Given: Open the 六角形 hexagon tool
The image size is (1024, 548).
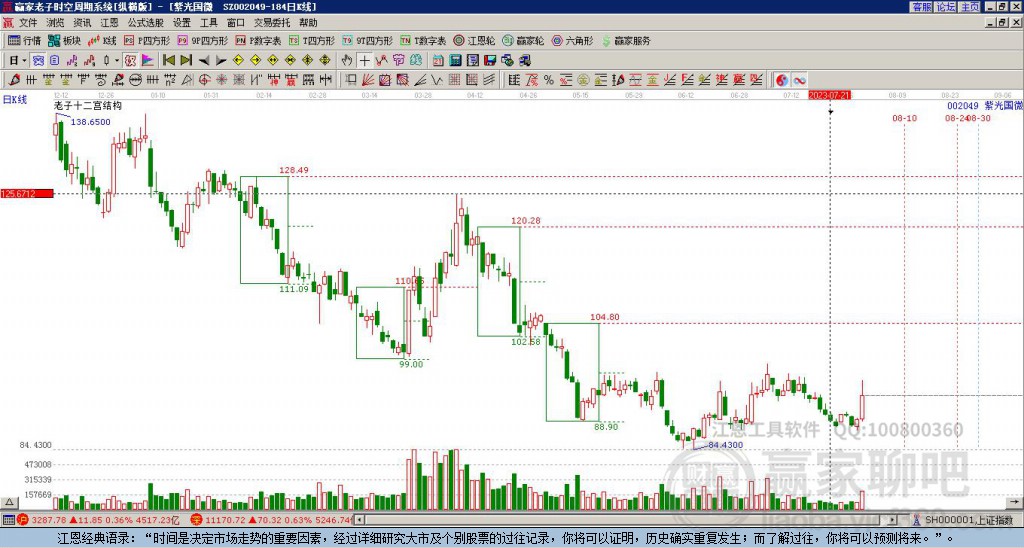Looking at the screenshot, I should (x=572, y=40).
